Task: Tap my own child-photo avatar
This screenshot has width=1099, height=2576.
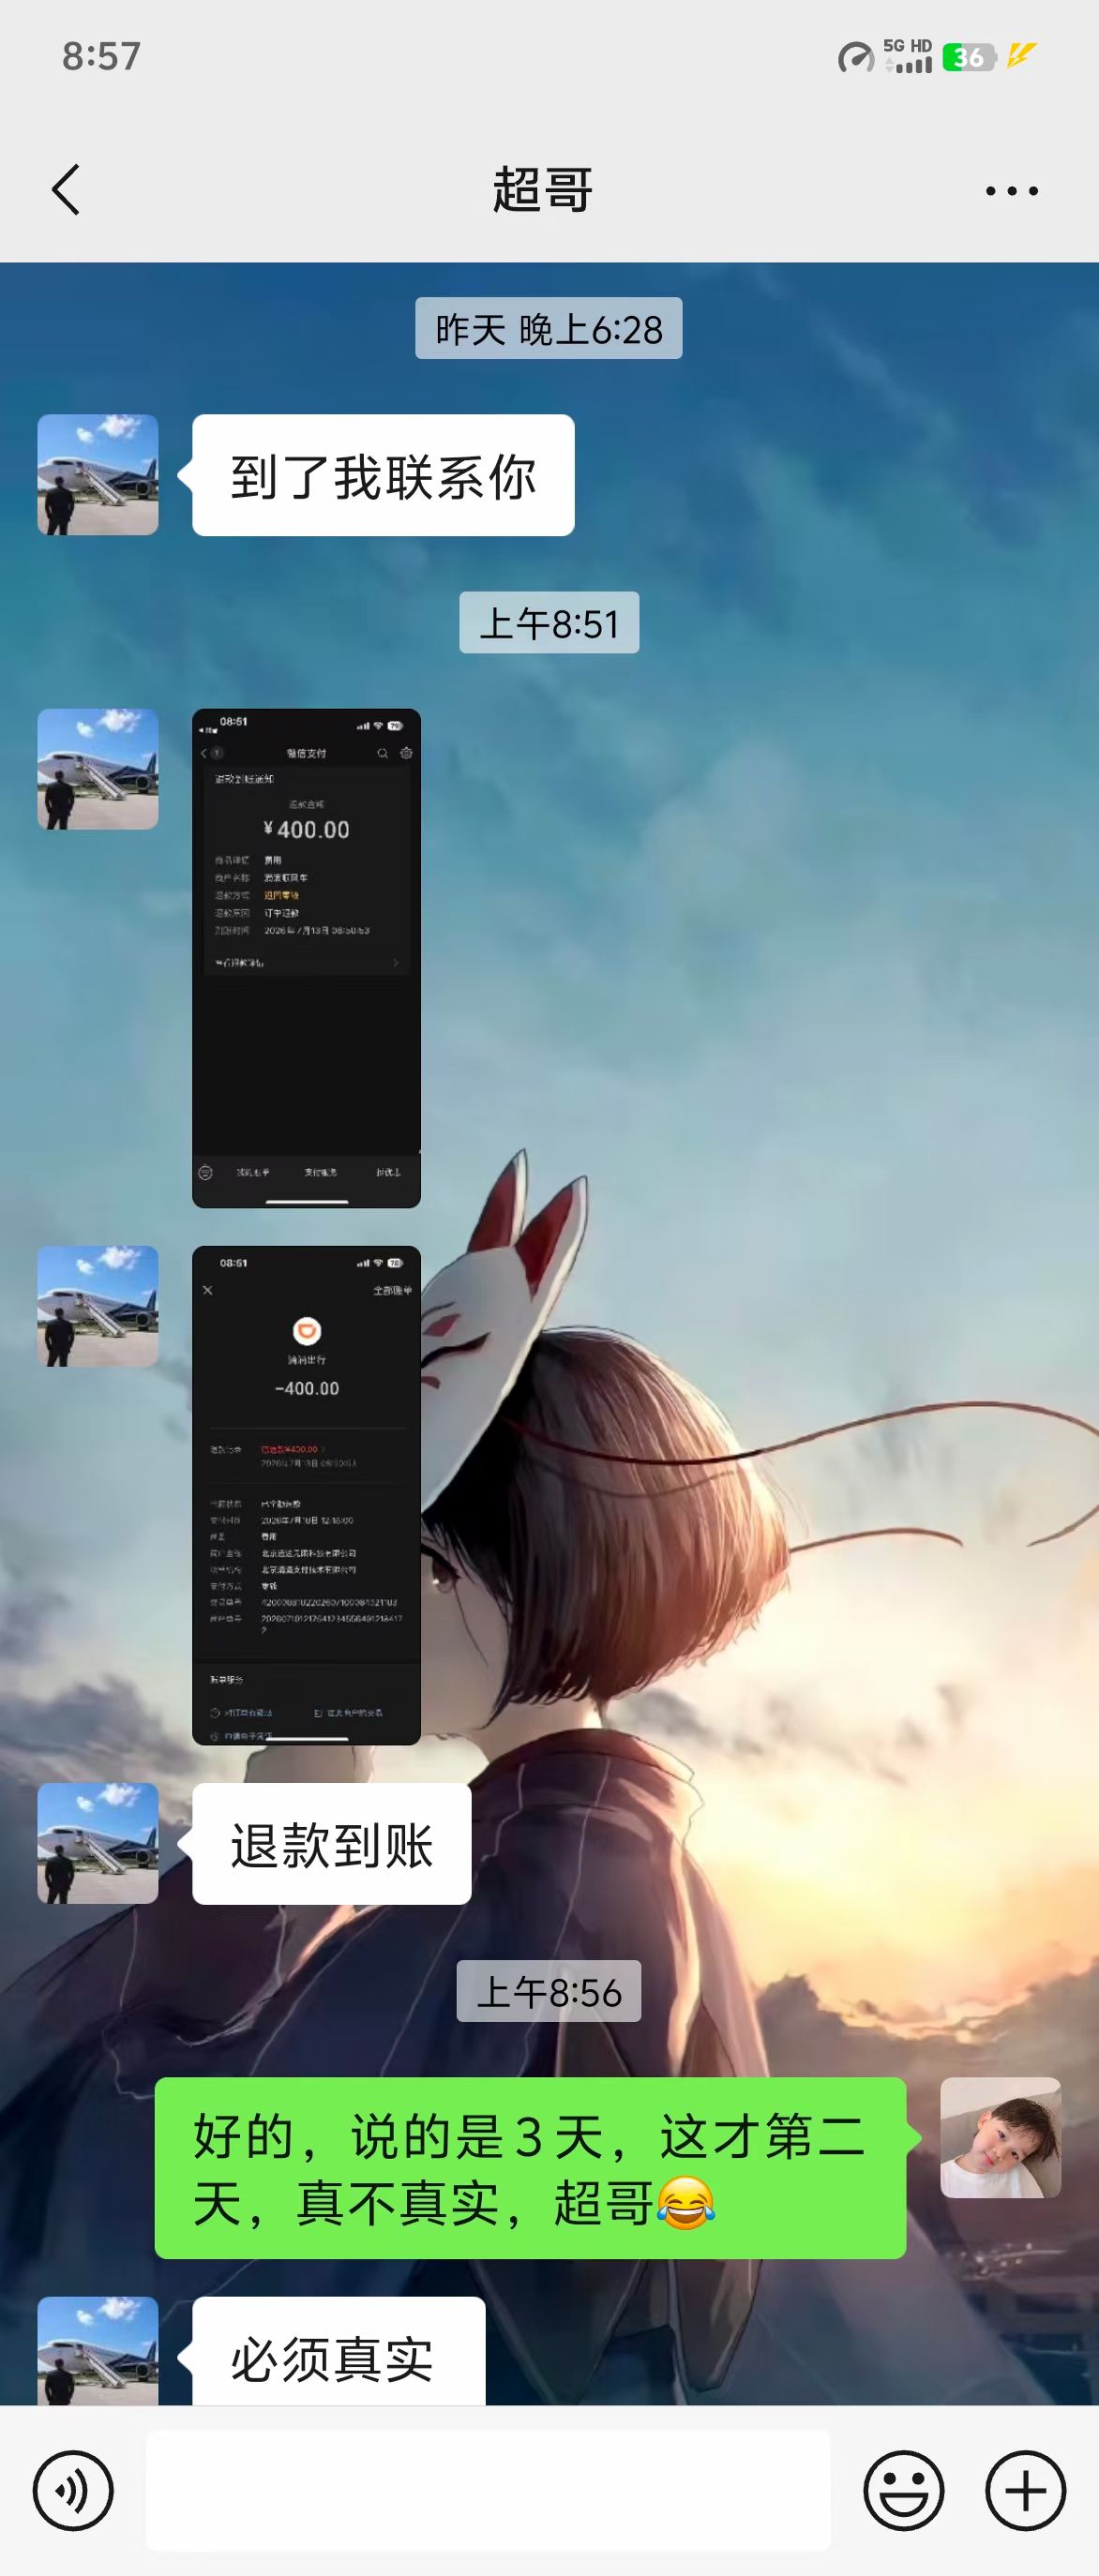Action: coord(1000,2137)
